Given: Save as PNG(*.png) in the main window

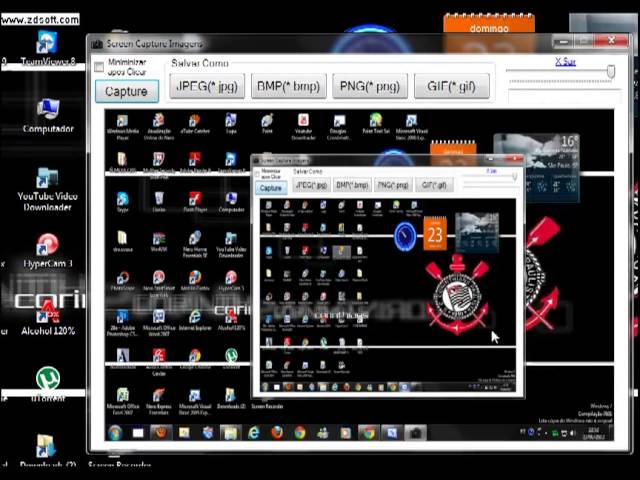Looking at the screenshot, I should [370, 86].
